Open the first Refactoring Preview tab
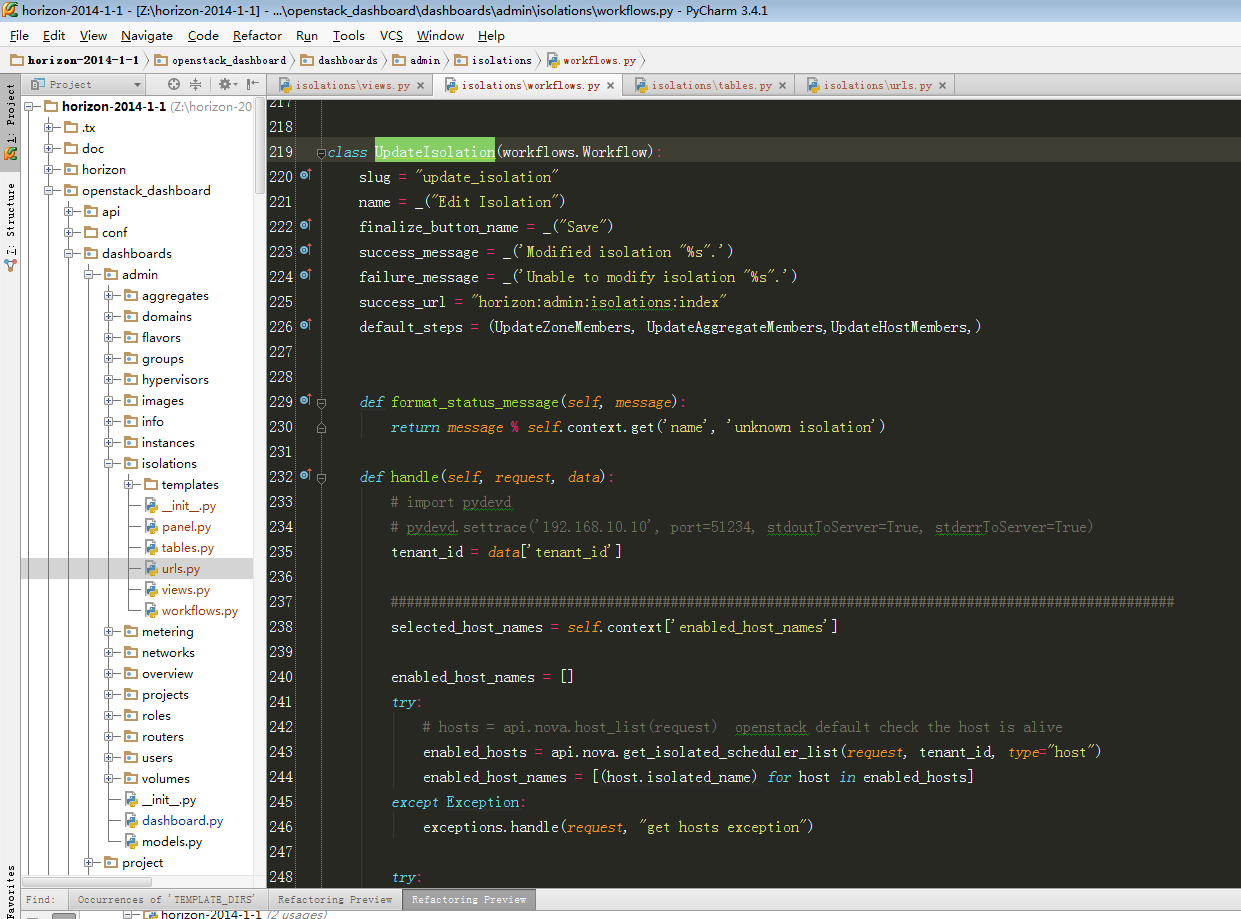The image size is (1241, 919). (335, 900)
